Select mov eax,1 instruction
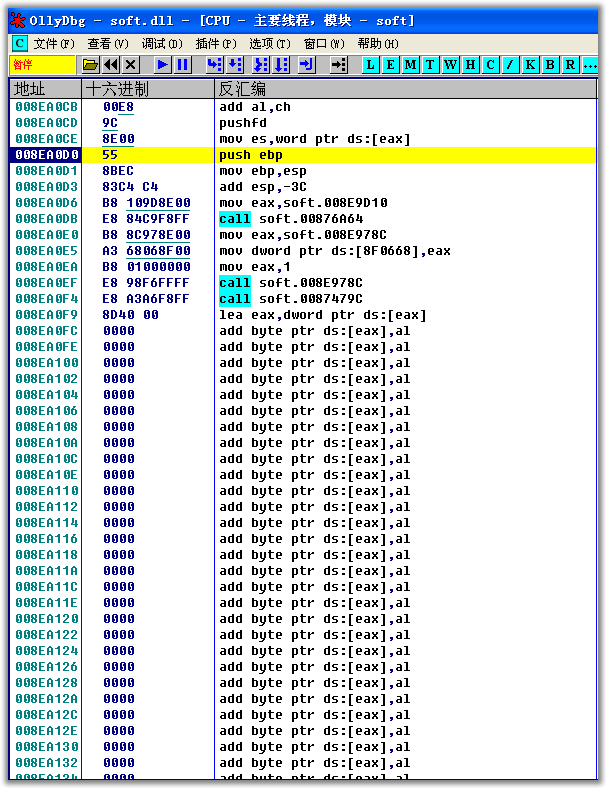 pyautogui.click(x=254, y=267)
